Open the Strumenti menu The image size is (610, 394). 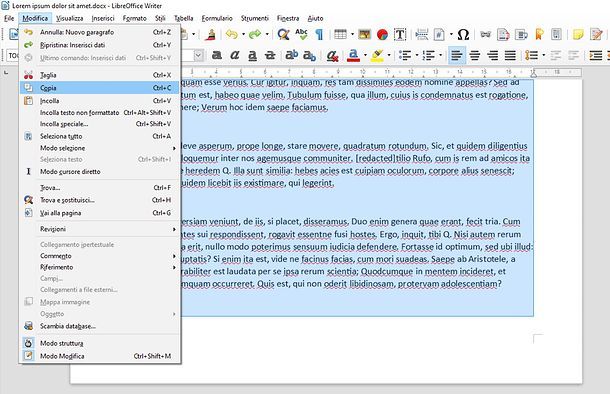coord(254,18)
